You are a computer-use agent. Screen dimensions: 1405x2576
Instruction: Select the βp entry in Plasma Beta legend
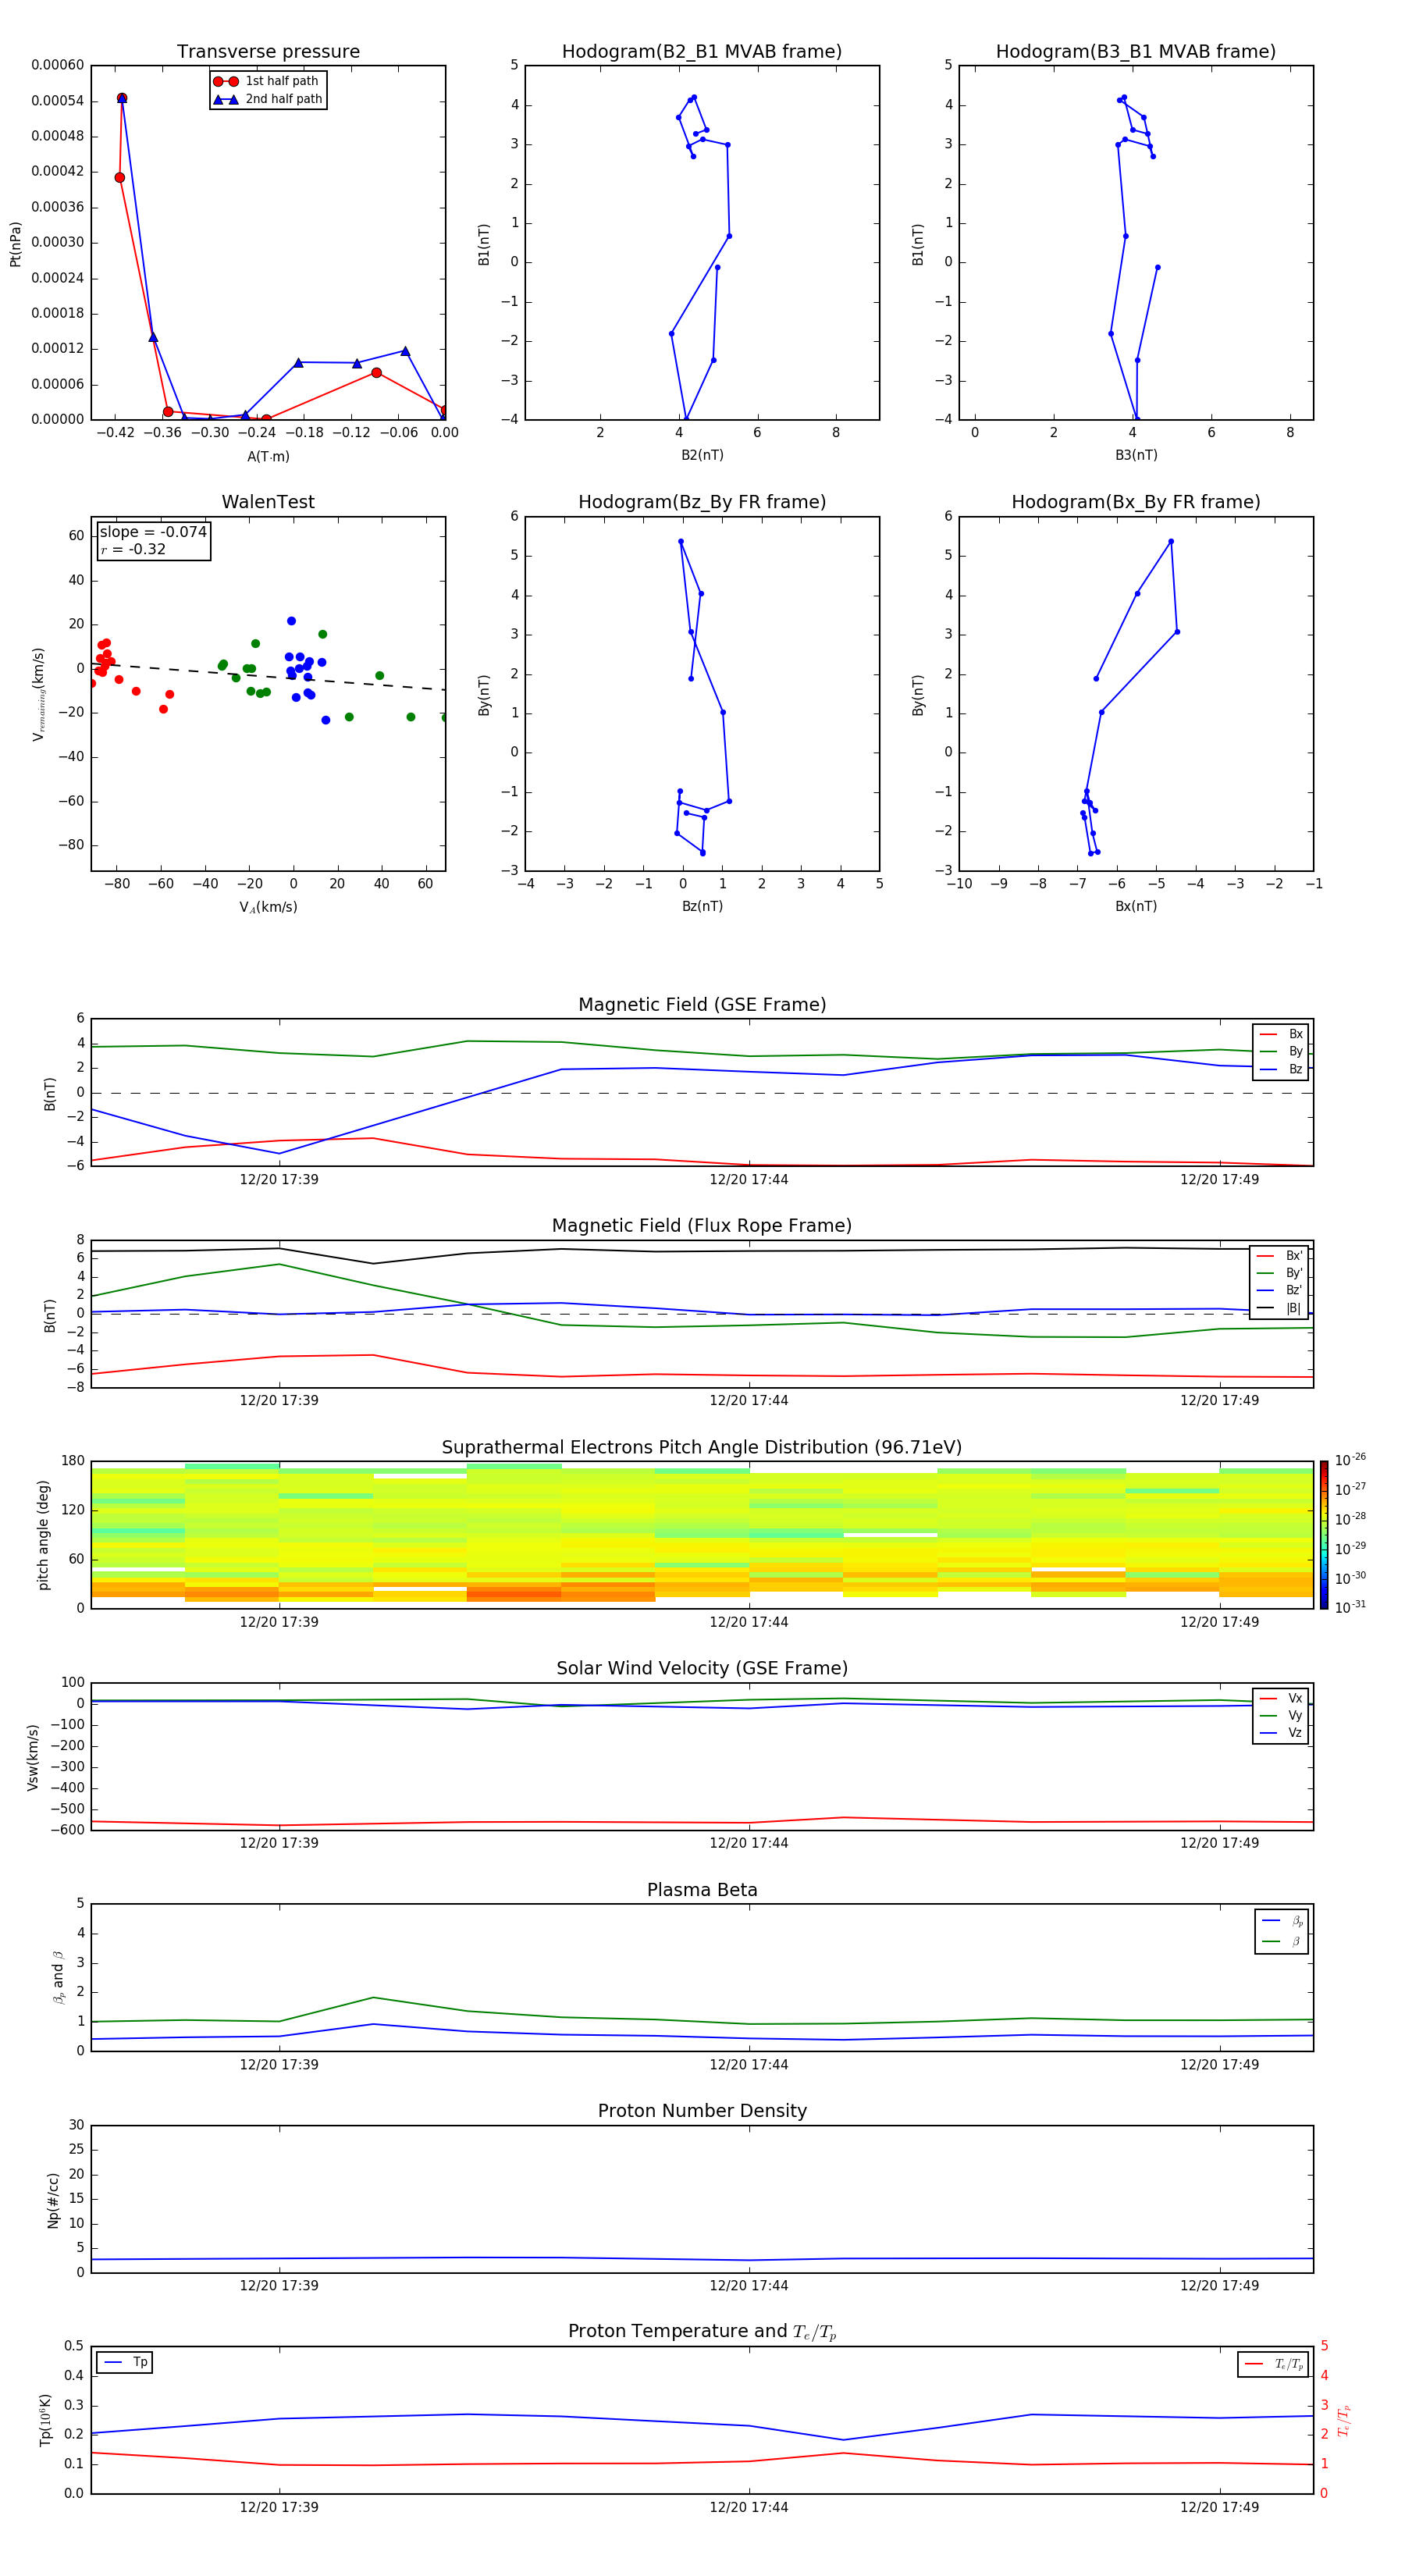pos(1282,1921)
